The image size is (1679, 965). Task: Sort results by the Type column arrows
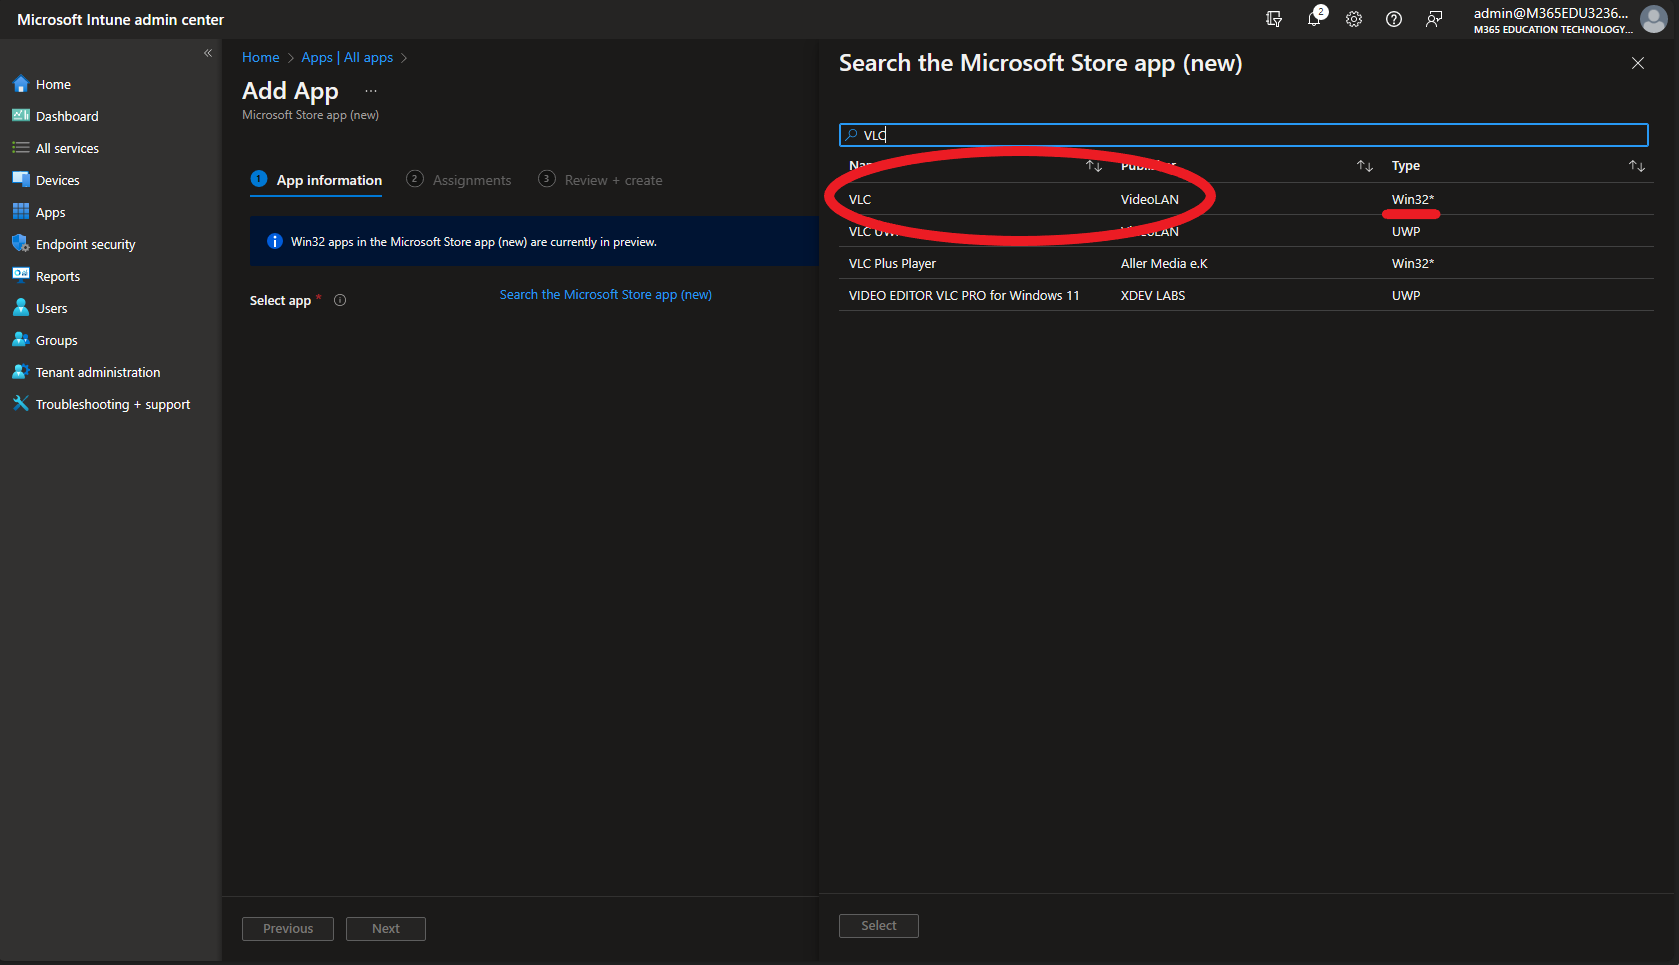click(1637, 166)
